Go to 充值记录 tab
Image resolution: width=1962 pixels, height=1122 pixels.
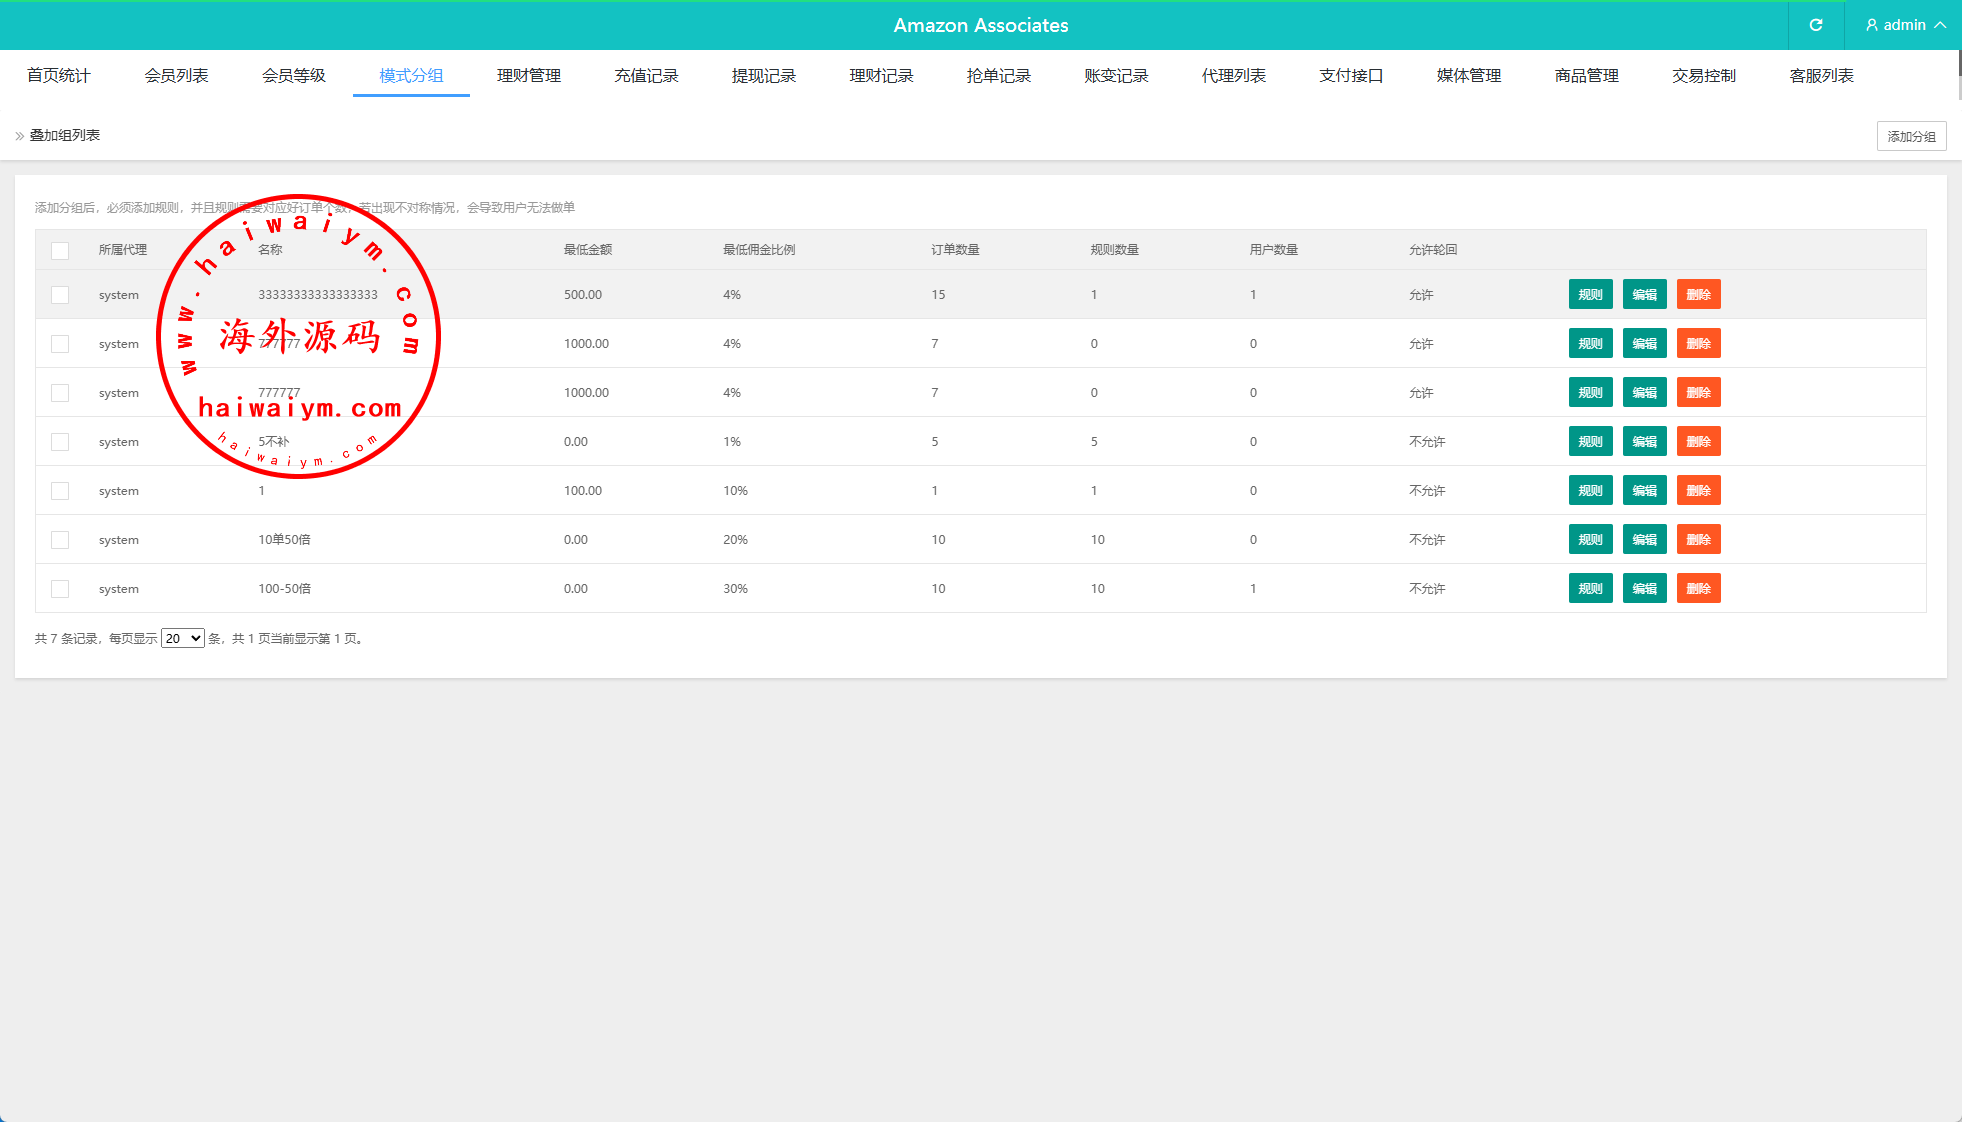(646, 76)
